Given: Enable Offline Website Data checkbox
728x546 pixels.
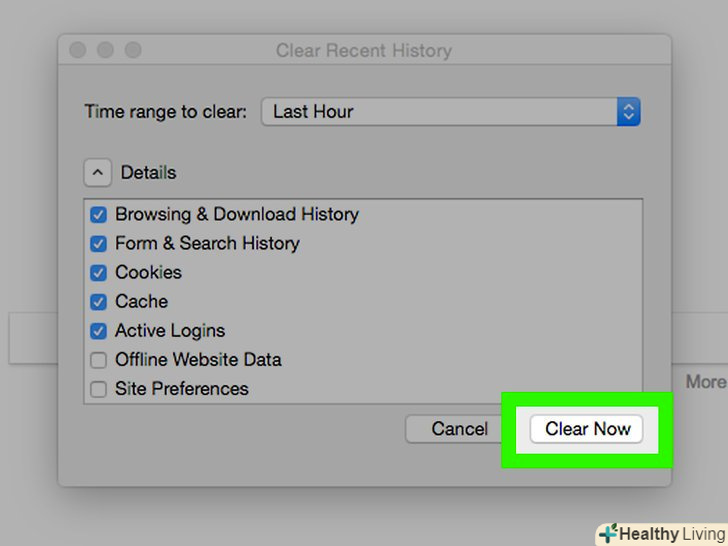Looking at the screenshot, I should coord(98,360).
